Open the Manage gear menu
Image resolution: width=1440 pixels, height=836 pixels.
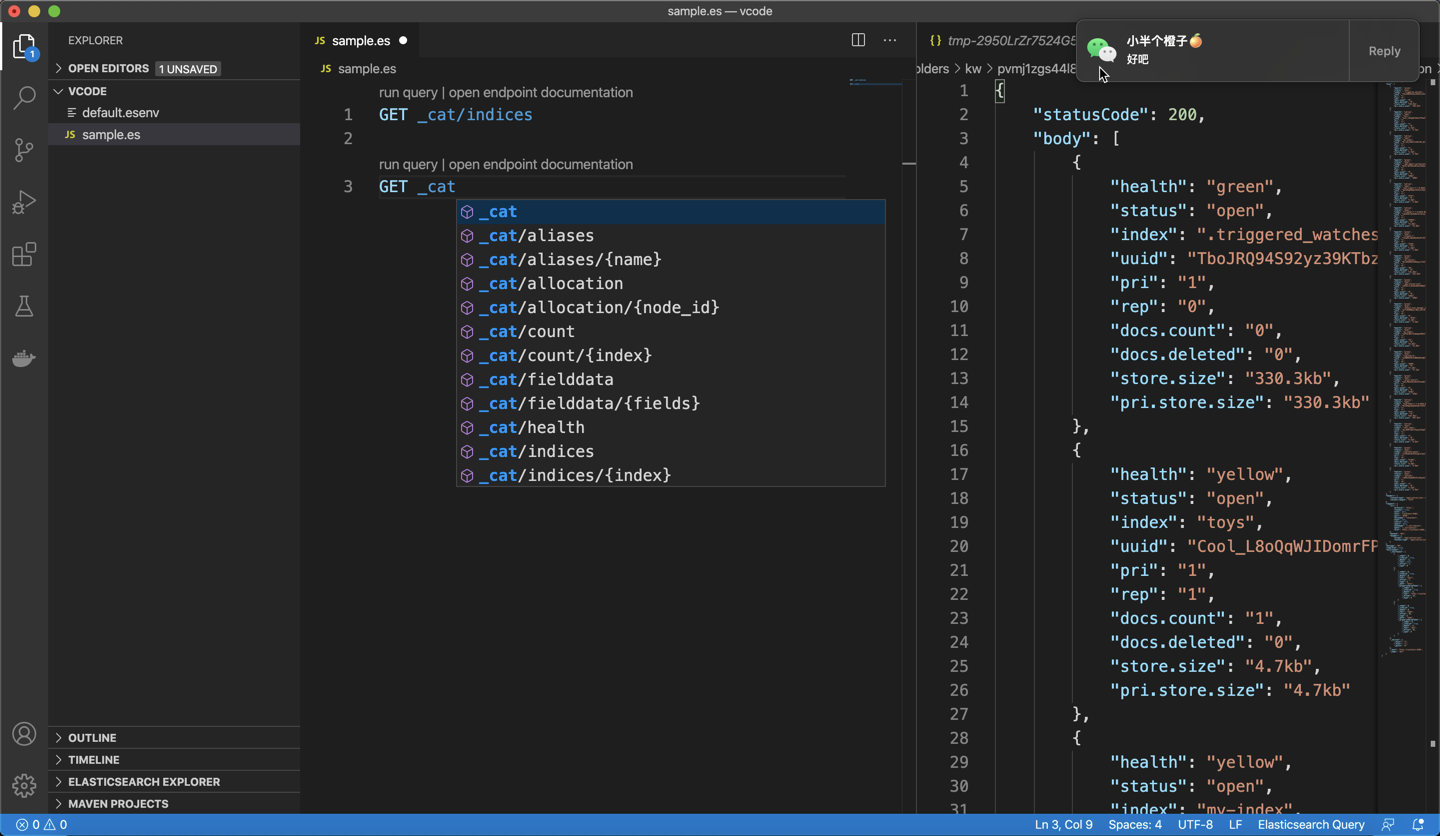point(24,784)
